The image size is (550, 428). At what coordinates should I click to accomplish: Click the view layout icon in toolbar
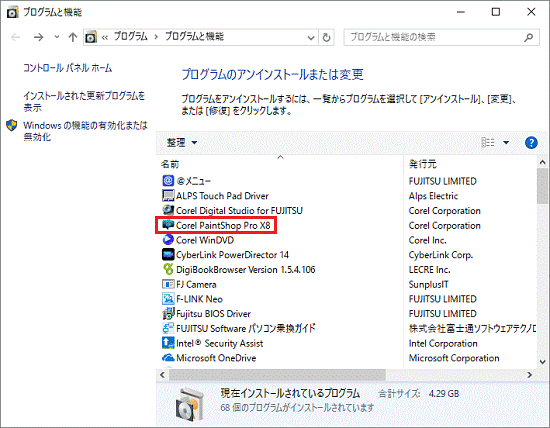coord(488,142)
